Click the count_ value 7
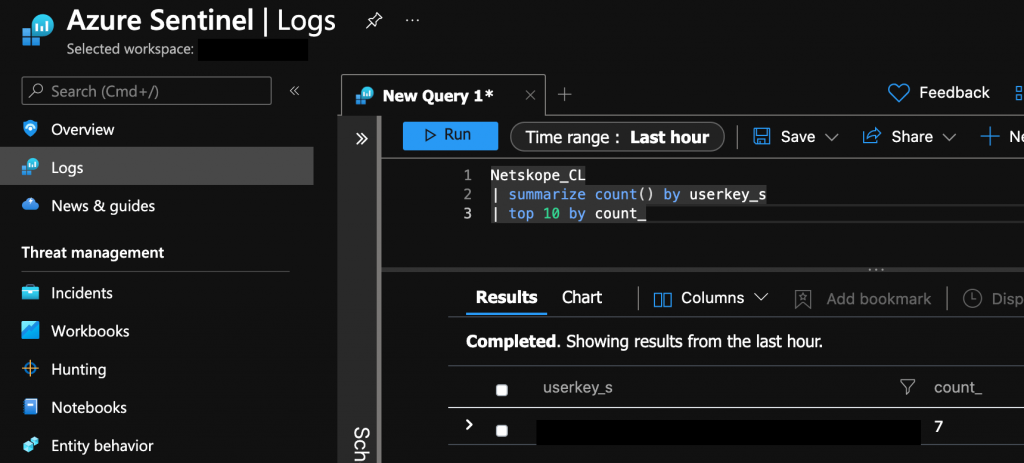The height and width of the screenshot is (463, 1024). [x=938, y=427]
